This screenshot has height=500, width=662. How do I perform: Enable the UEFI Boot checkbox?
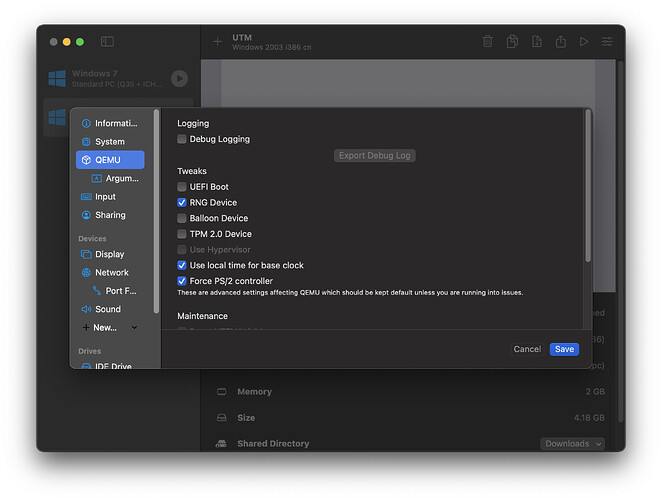[x=182, y=187]
